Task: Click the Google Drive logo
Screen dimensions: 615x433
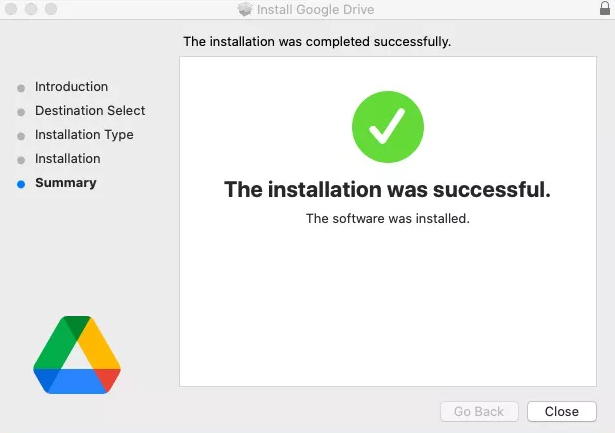Action: coord(77,355)
